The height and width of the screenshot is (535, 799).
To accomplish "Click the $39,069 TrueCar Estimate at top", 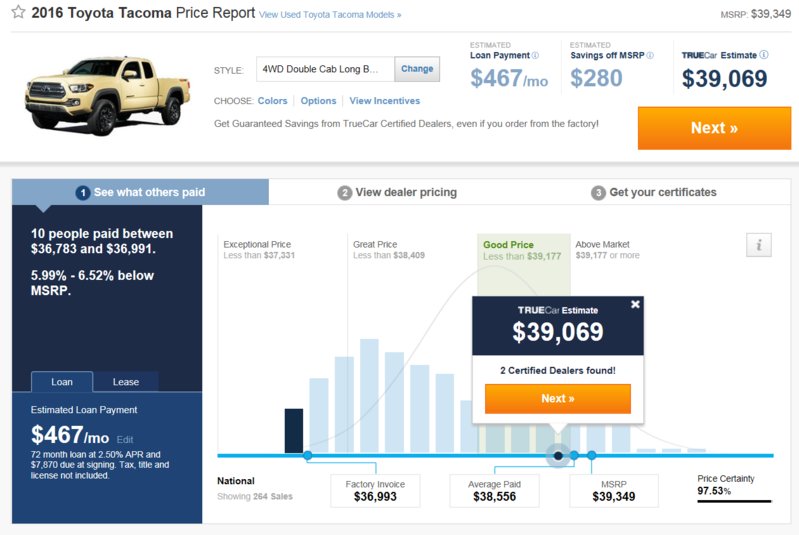I will [724, 78].
